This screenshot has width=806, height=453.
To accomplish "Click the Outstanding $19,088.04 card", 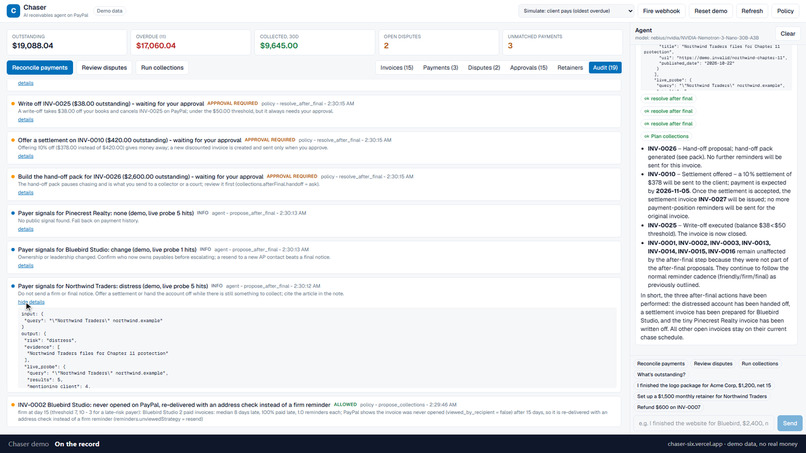I will click(67, 42).
